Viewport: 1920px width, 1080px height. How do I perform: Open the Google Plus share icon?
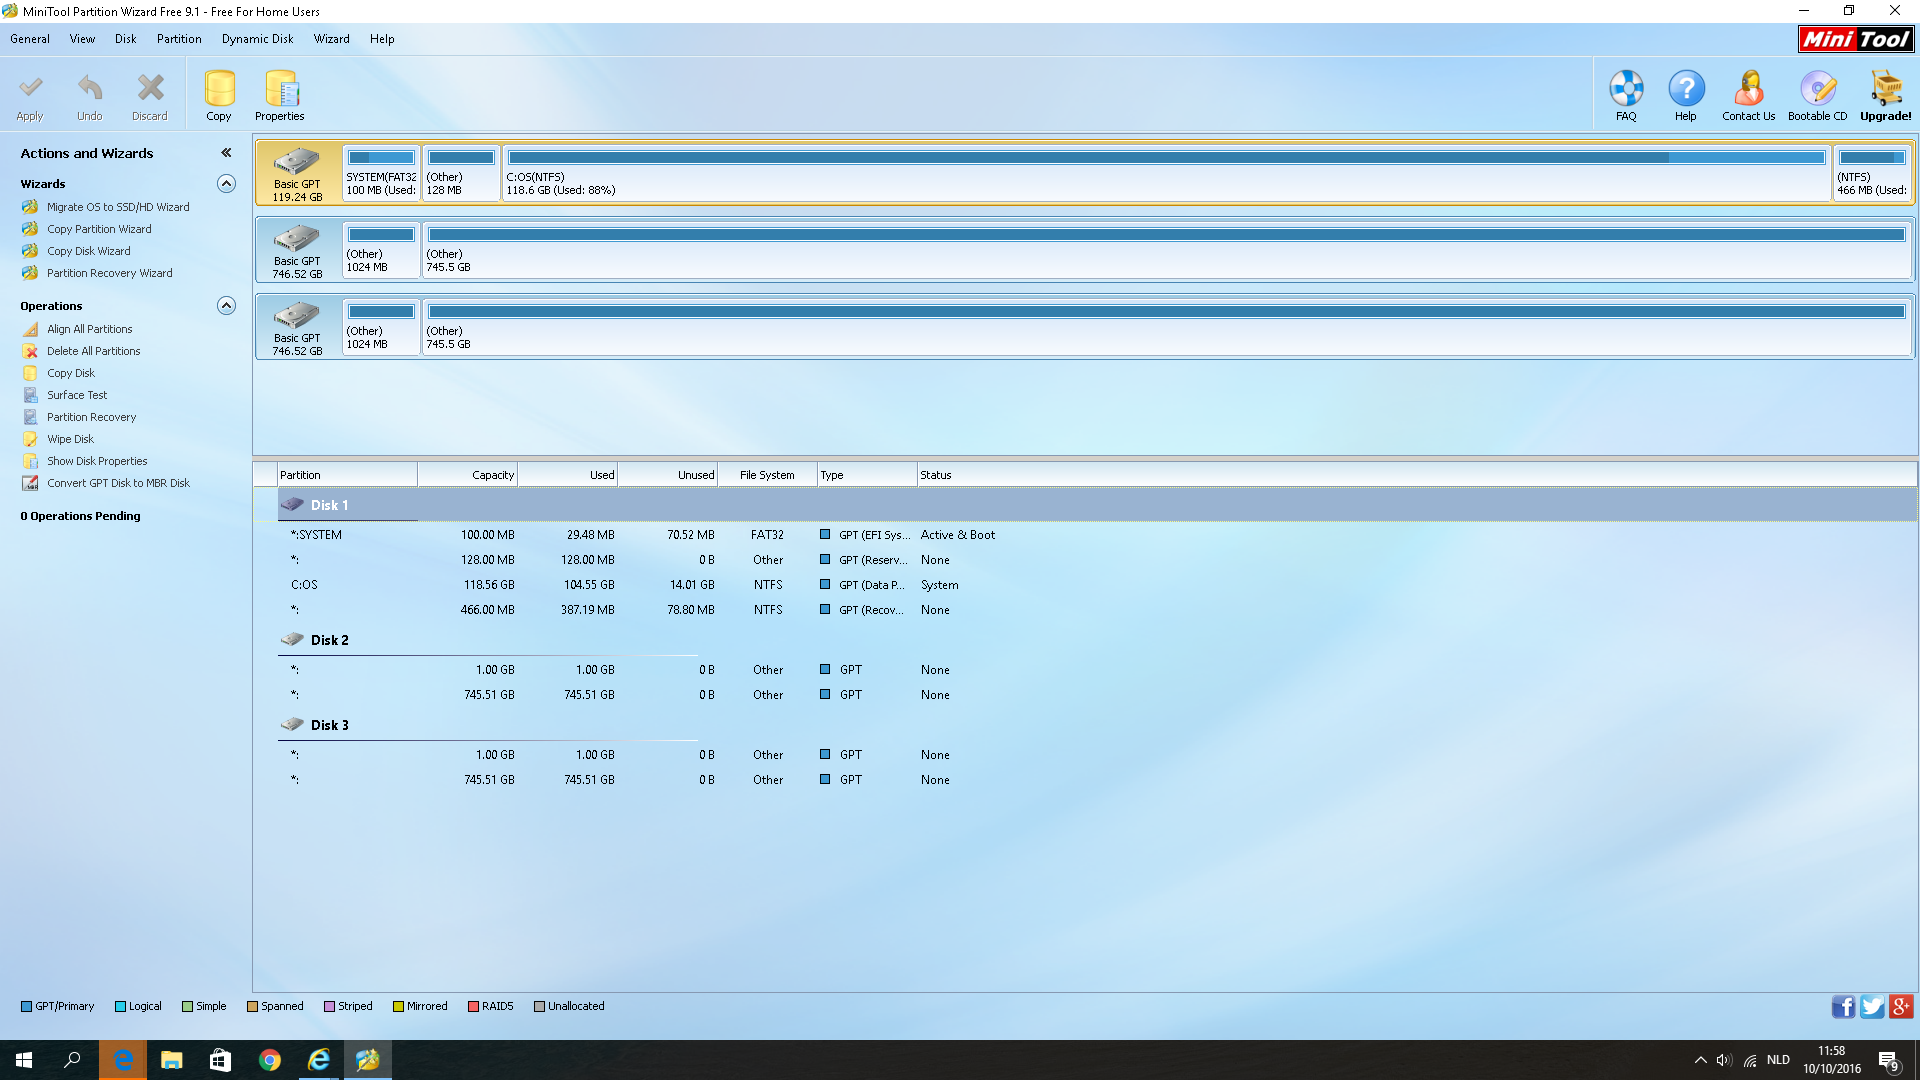pos(1901,1006)
